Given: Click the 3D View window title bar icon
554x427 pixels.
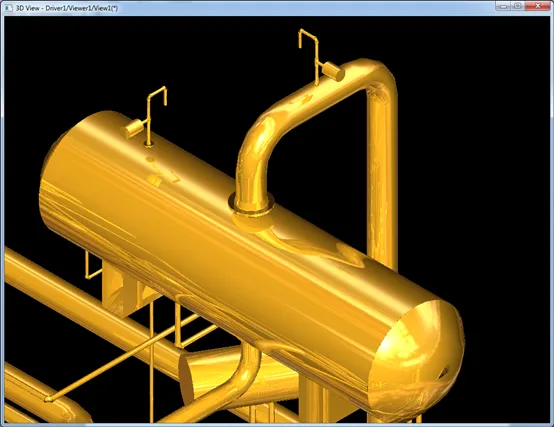Looking at the screenshot, I should click(8, 7).
